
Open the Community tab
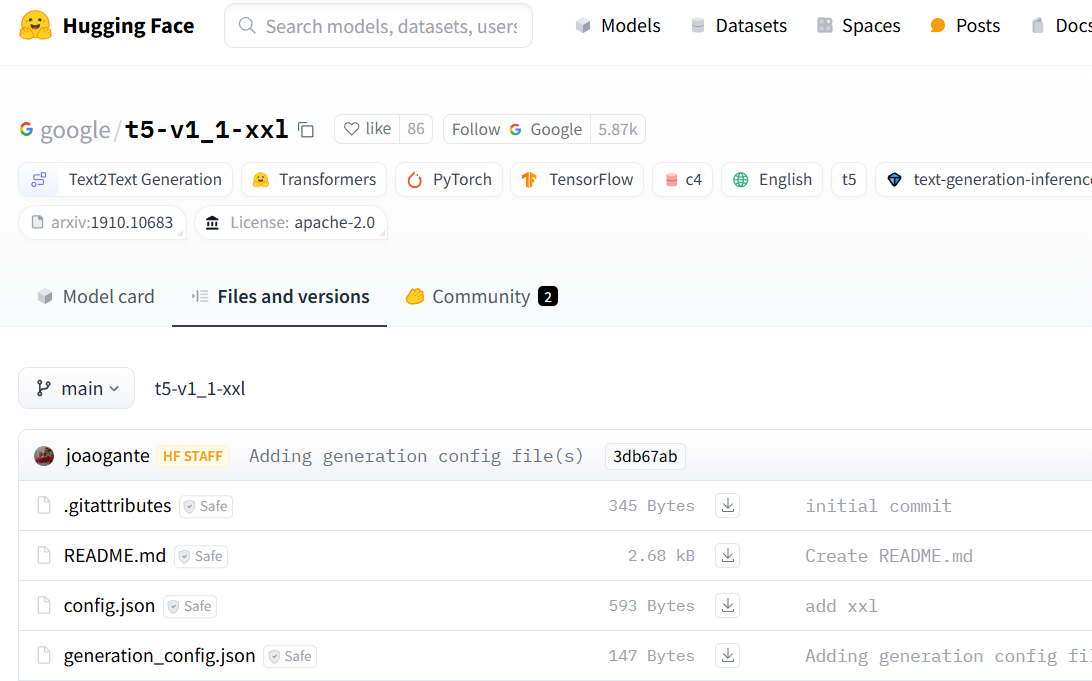(x=481, y=297)
